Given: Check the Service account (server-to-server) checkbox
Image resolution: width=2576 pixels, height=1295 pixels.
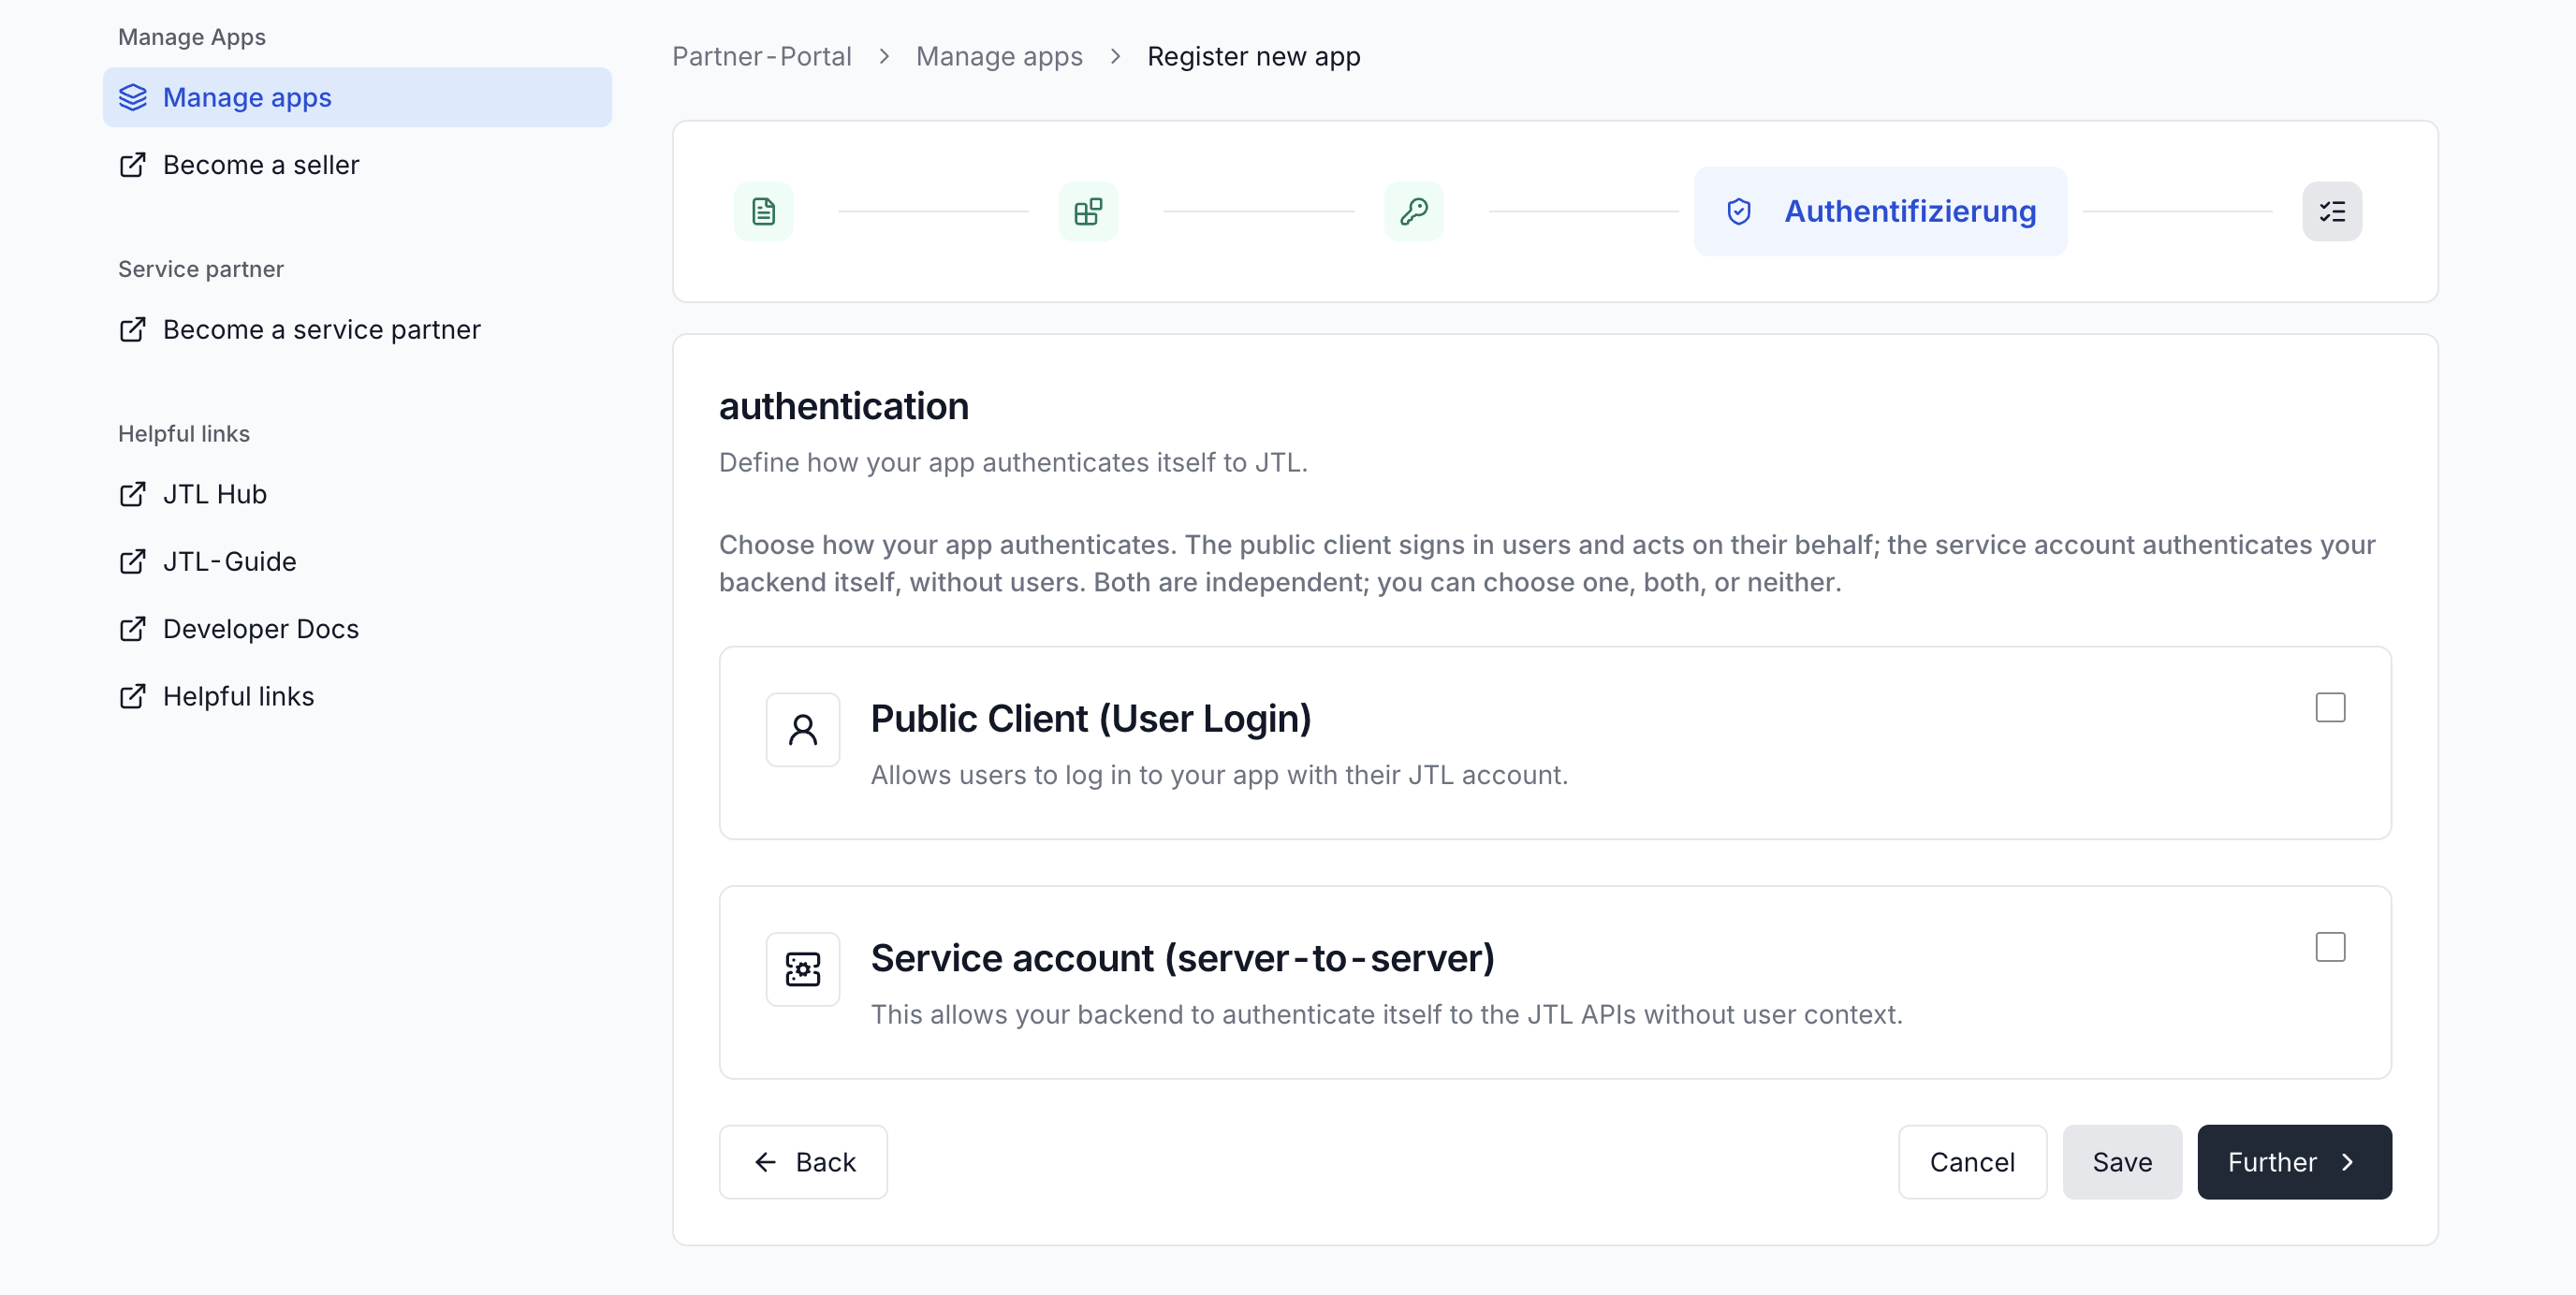Looking at the screenshot, I should point(2330,947).
